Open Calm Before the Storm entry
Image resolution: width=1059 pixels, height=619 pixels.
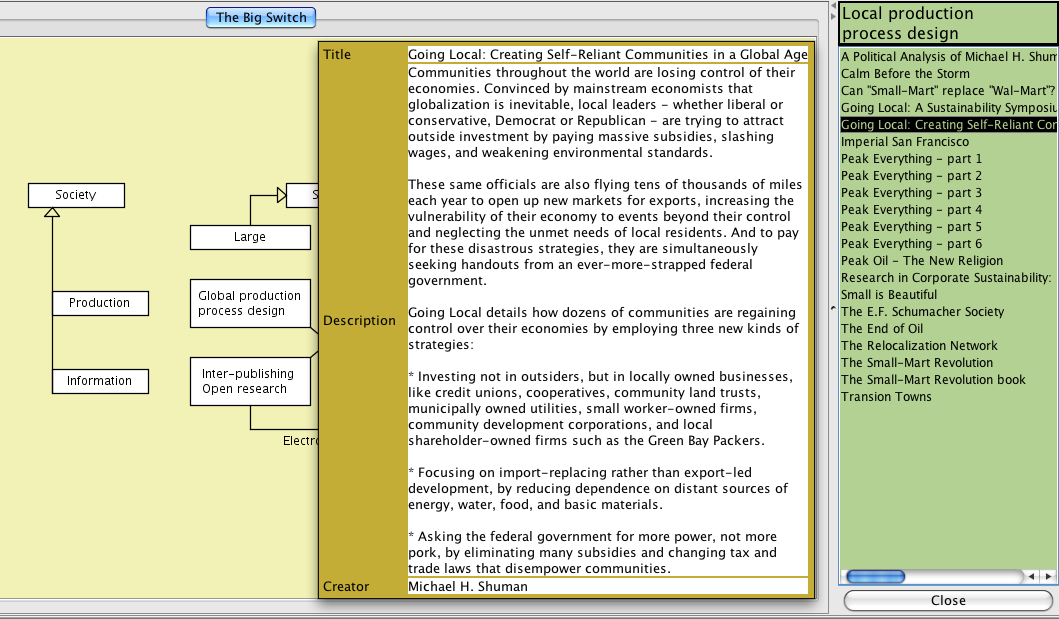tap(905, 74)
